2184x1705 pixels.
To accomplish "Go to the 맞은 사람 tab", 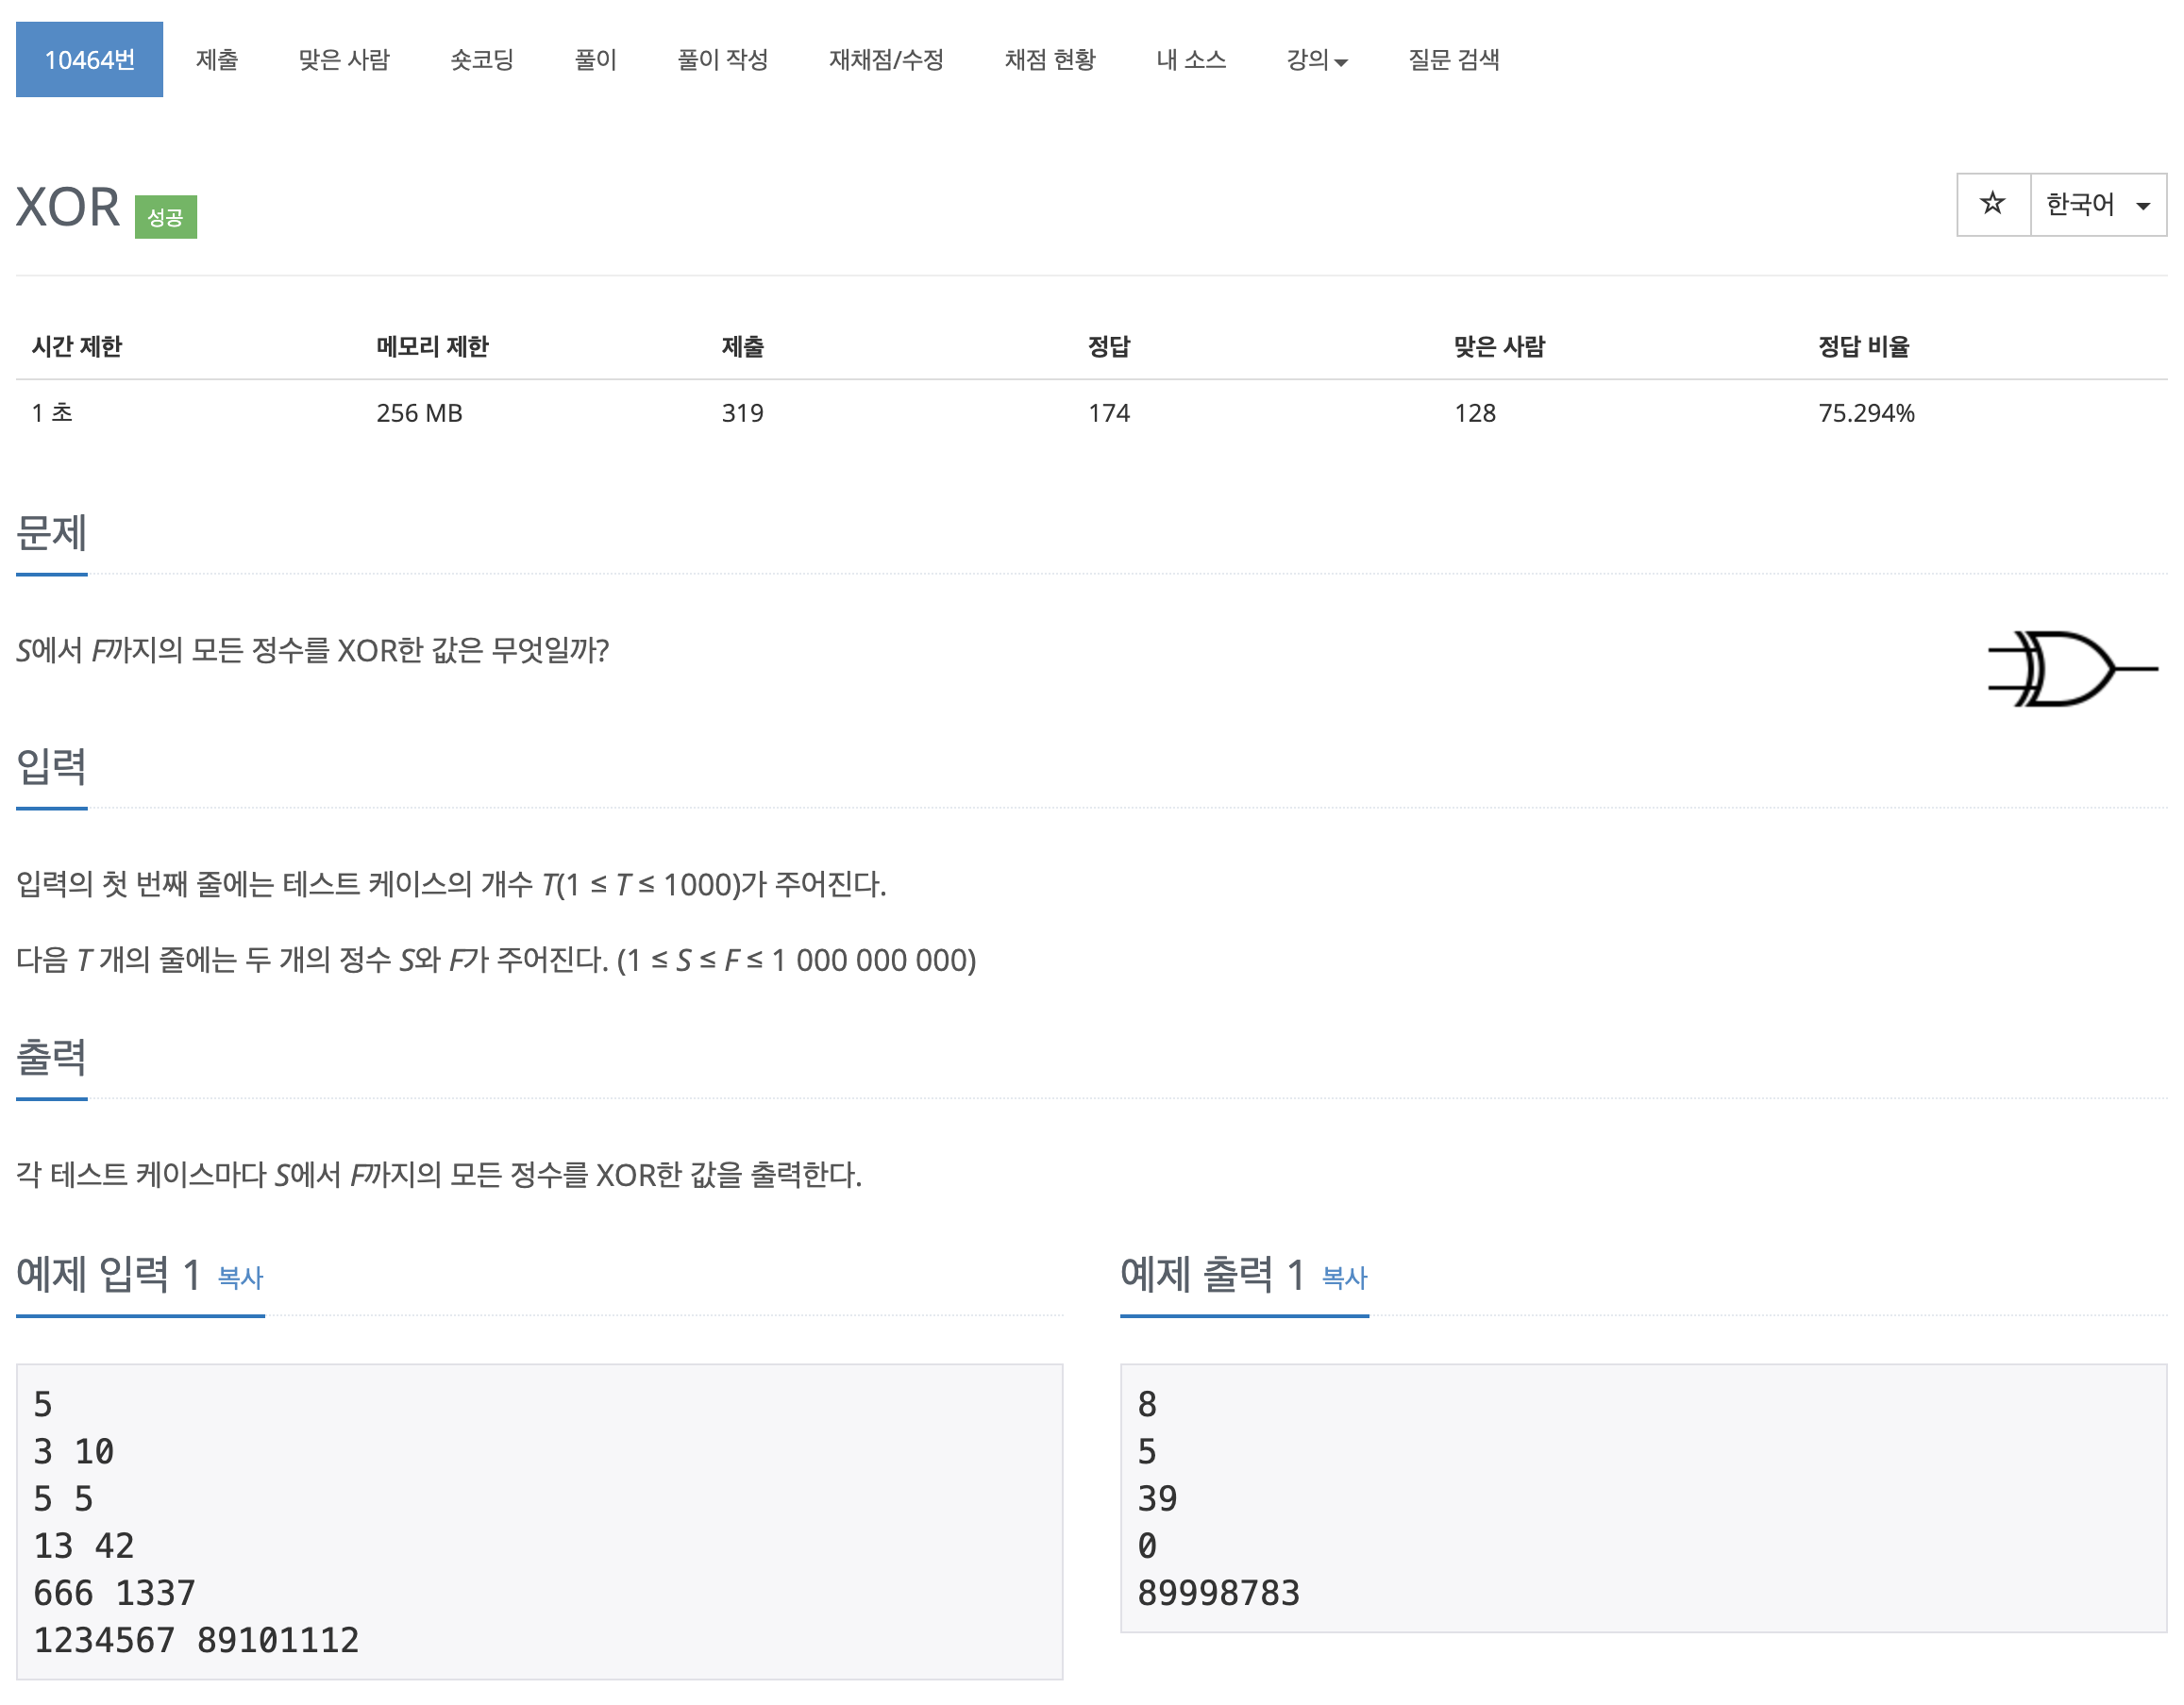I will coord(343,60).
